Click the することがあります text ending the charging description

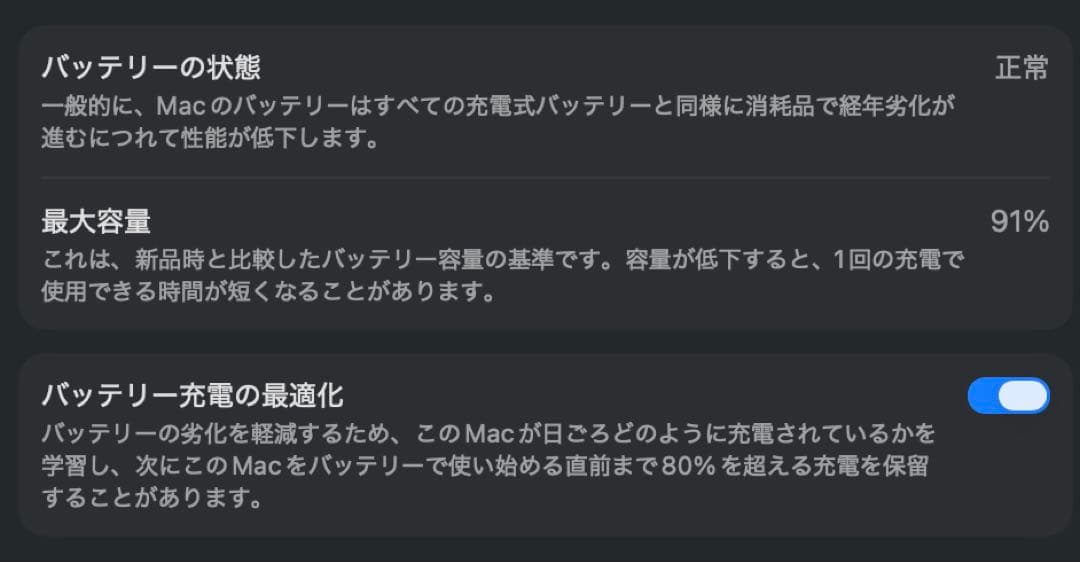point(152,498)
